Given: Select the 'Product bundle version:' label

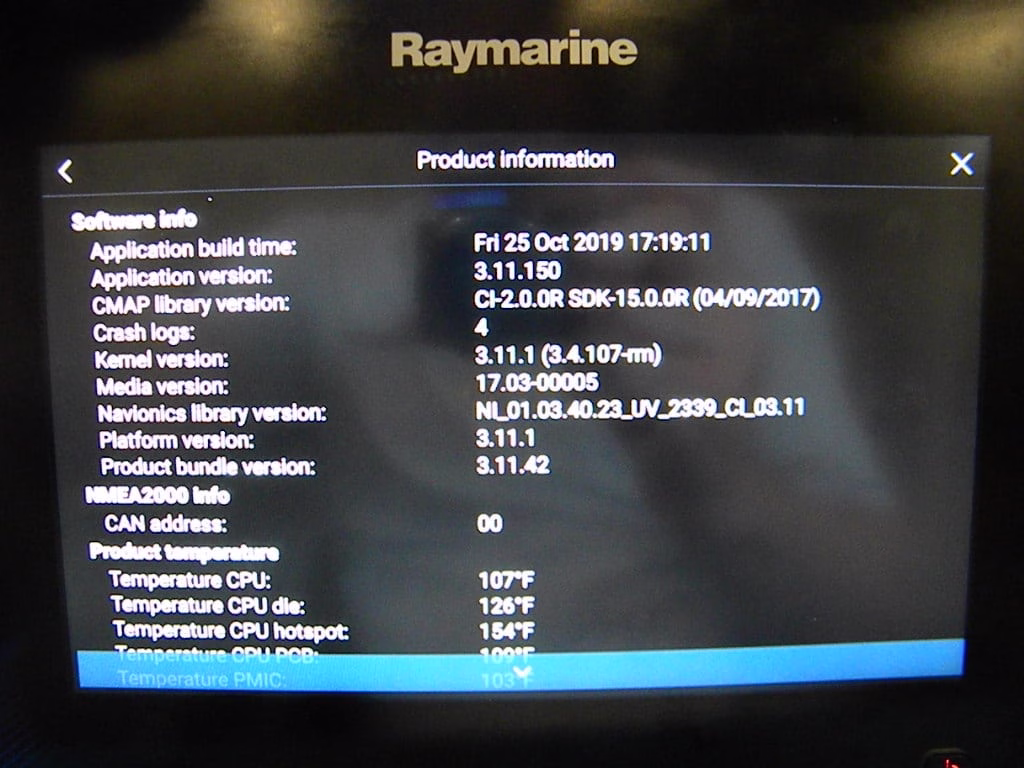Looking at the screenshot, I should tap(208, 467).
